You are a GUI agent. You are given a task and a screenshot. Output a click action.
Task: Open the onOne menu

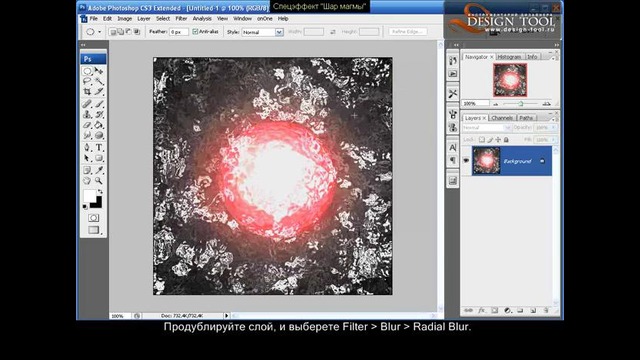(x=264, y=19)
